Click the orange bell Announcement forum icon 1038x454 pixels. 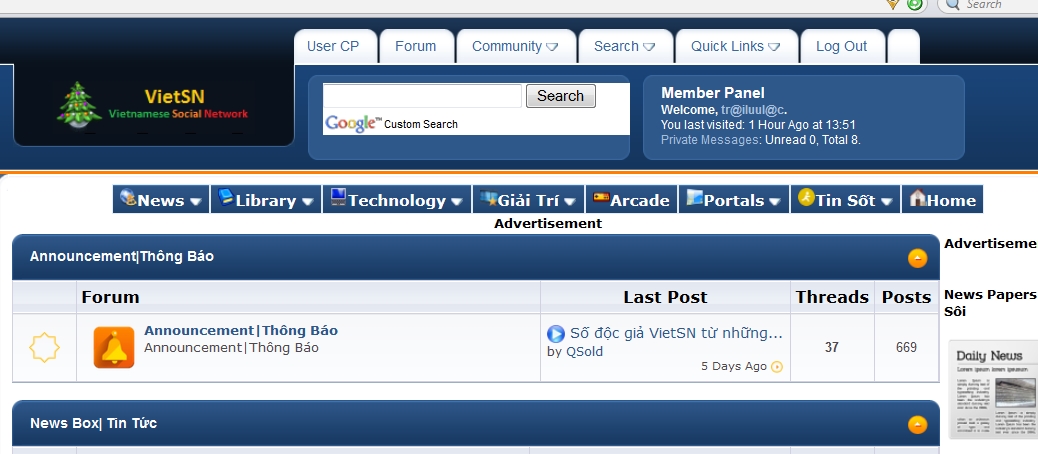pyautogui.click(x=113, y=347)
